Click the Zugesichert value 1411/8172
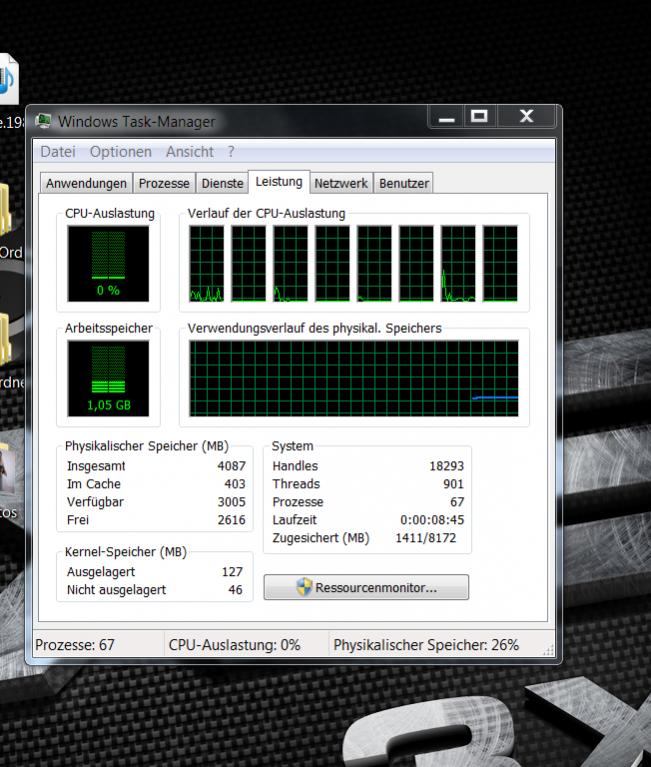This screenshot has width=651, height=767. pyautogui.click(x=426, y=538)
